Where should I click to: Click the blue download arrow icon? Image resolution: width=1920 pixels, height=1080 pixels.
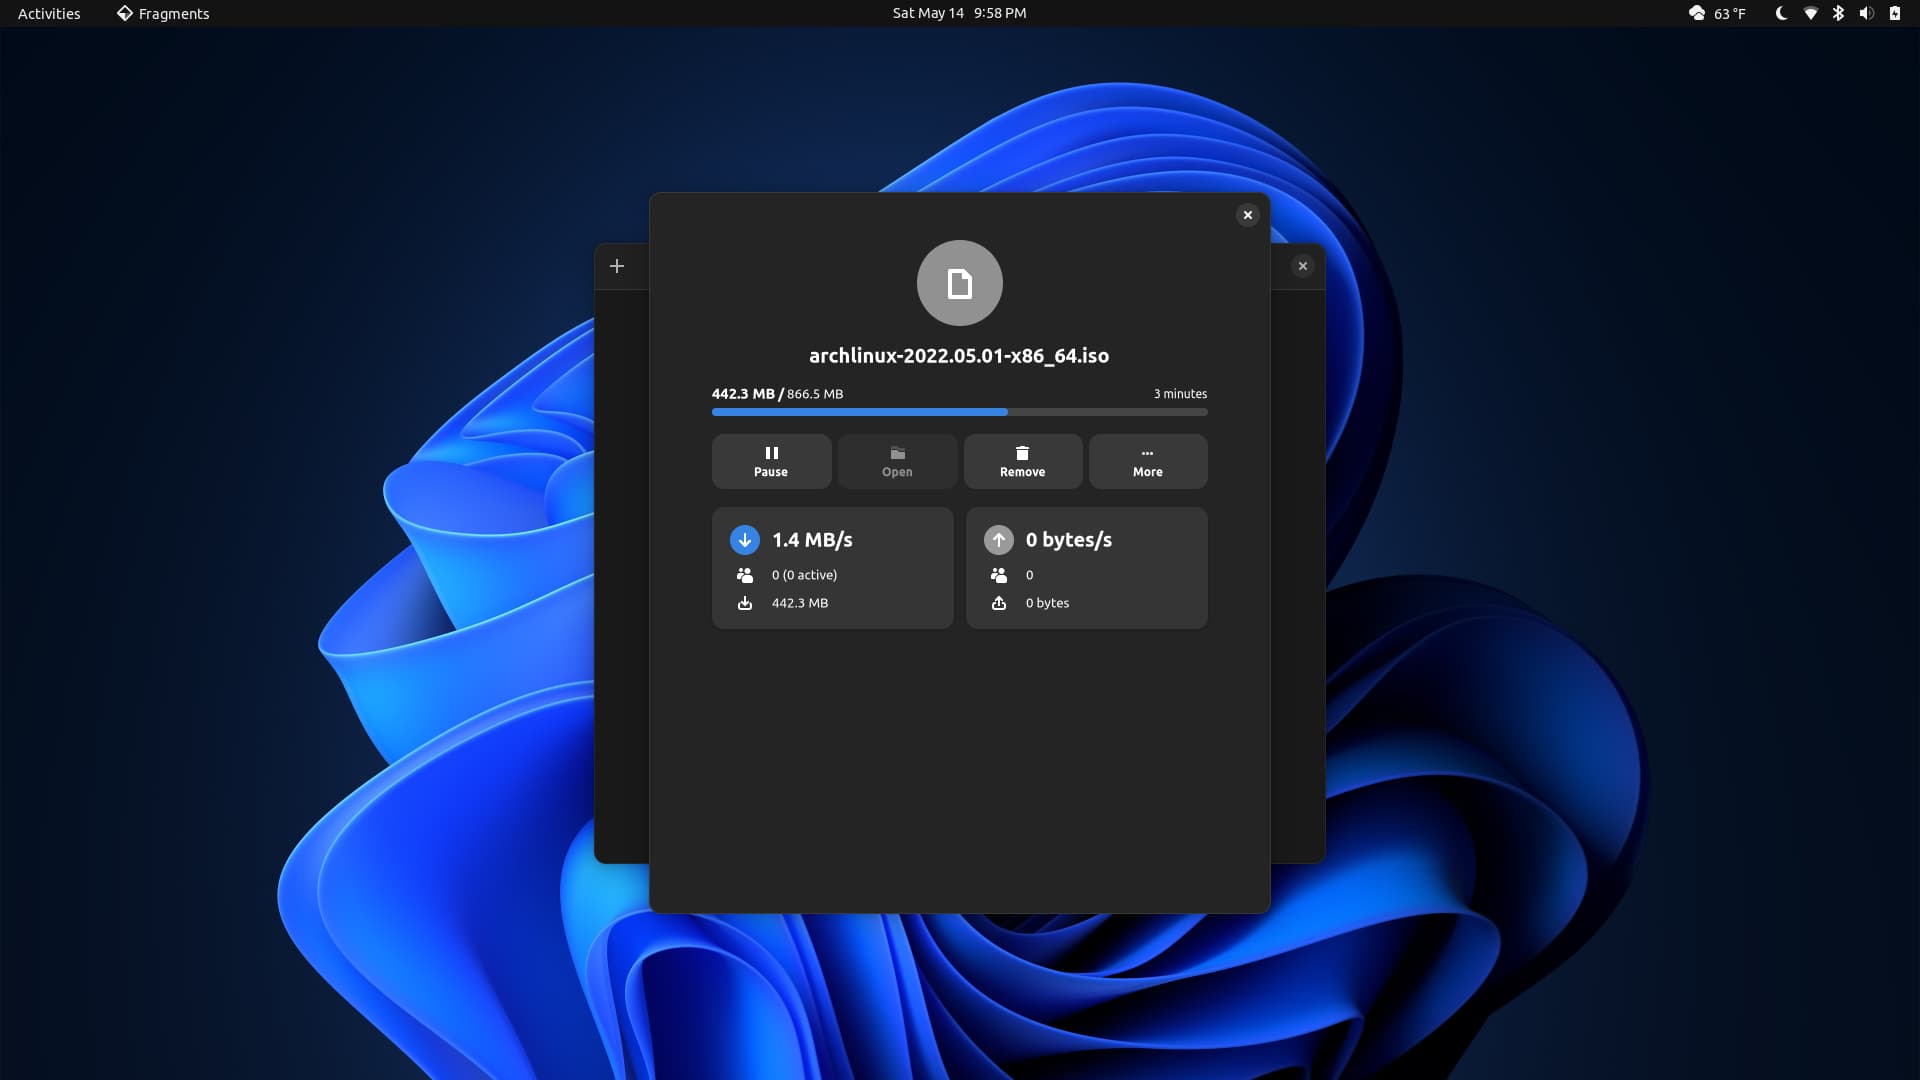[x=745, y=540]
